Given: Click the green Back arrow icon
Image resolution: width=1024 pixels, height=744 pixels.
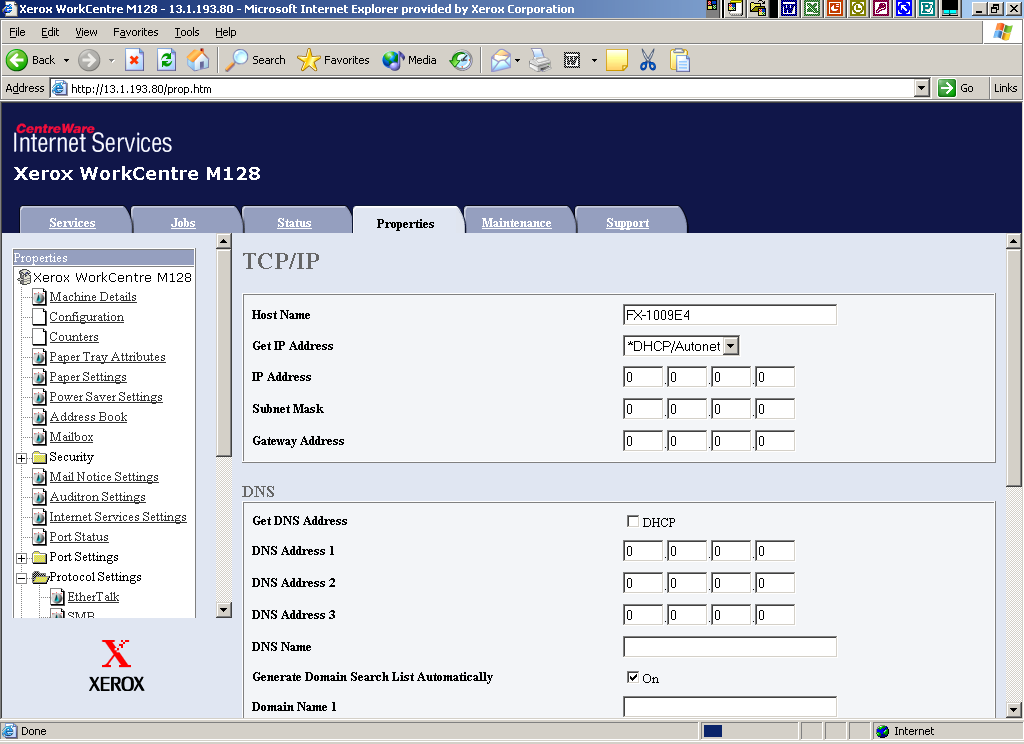Looking at the screenshot, I should click(x=17, y=60).
